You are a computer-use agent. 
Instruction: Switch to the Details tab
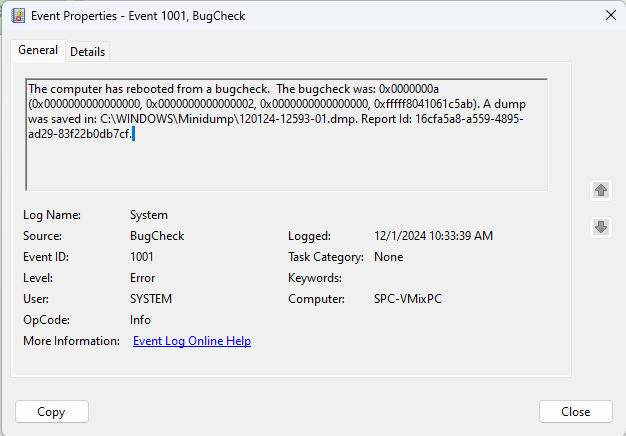pyautogui.click(x=87, y=52)
